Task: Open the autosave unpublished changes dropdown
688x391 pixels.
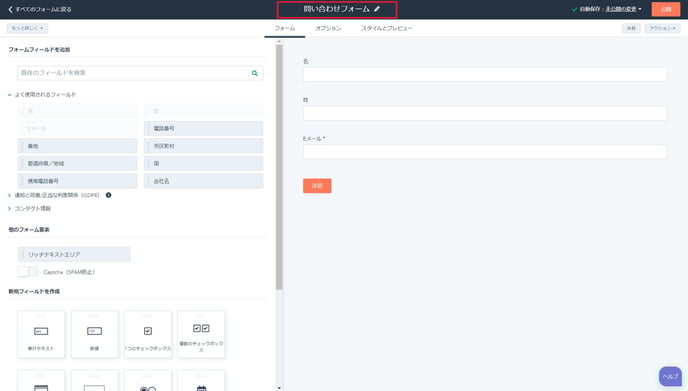Action: (x=623, y=9)
